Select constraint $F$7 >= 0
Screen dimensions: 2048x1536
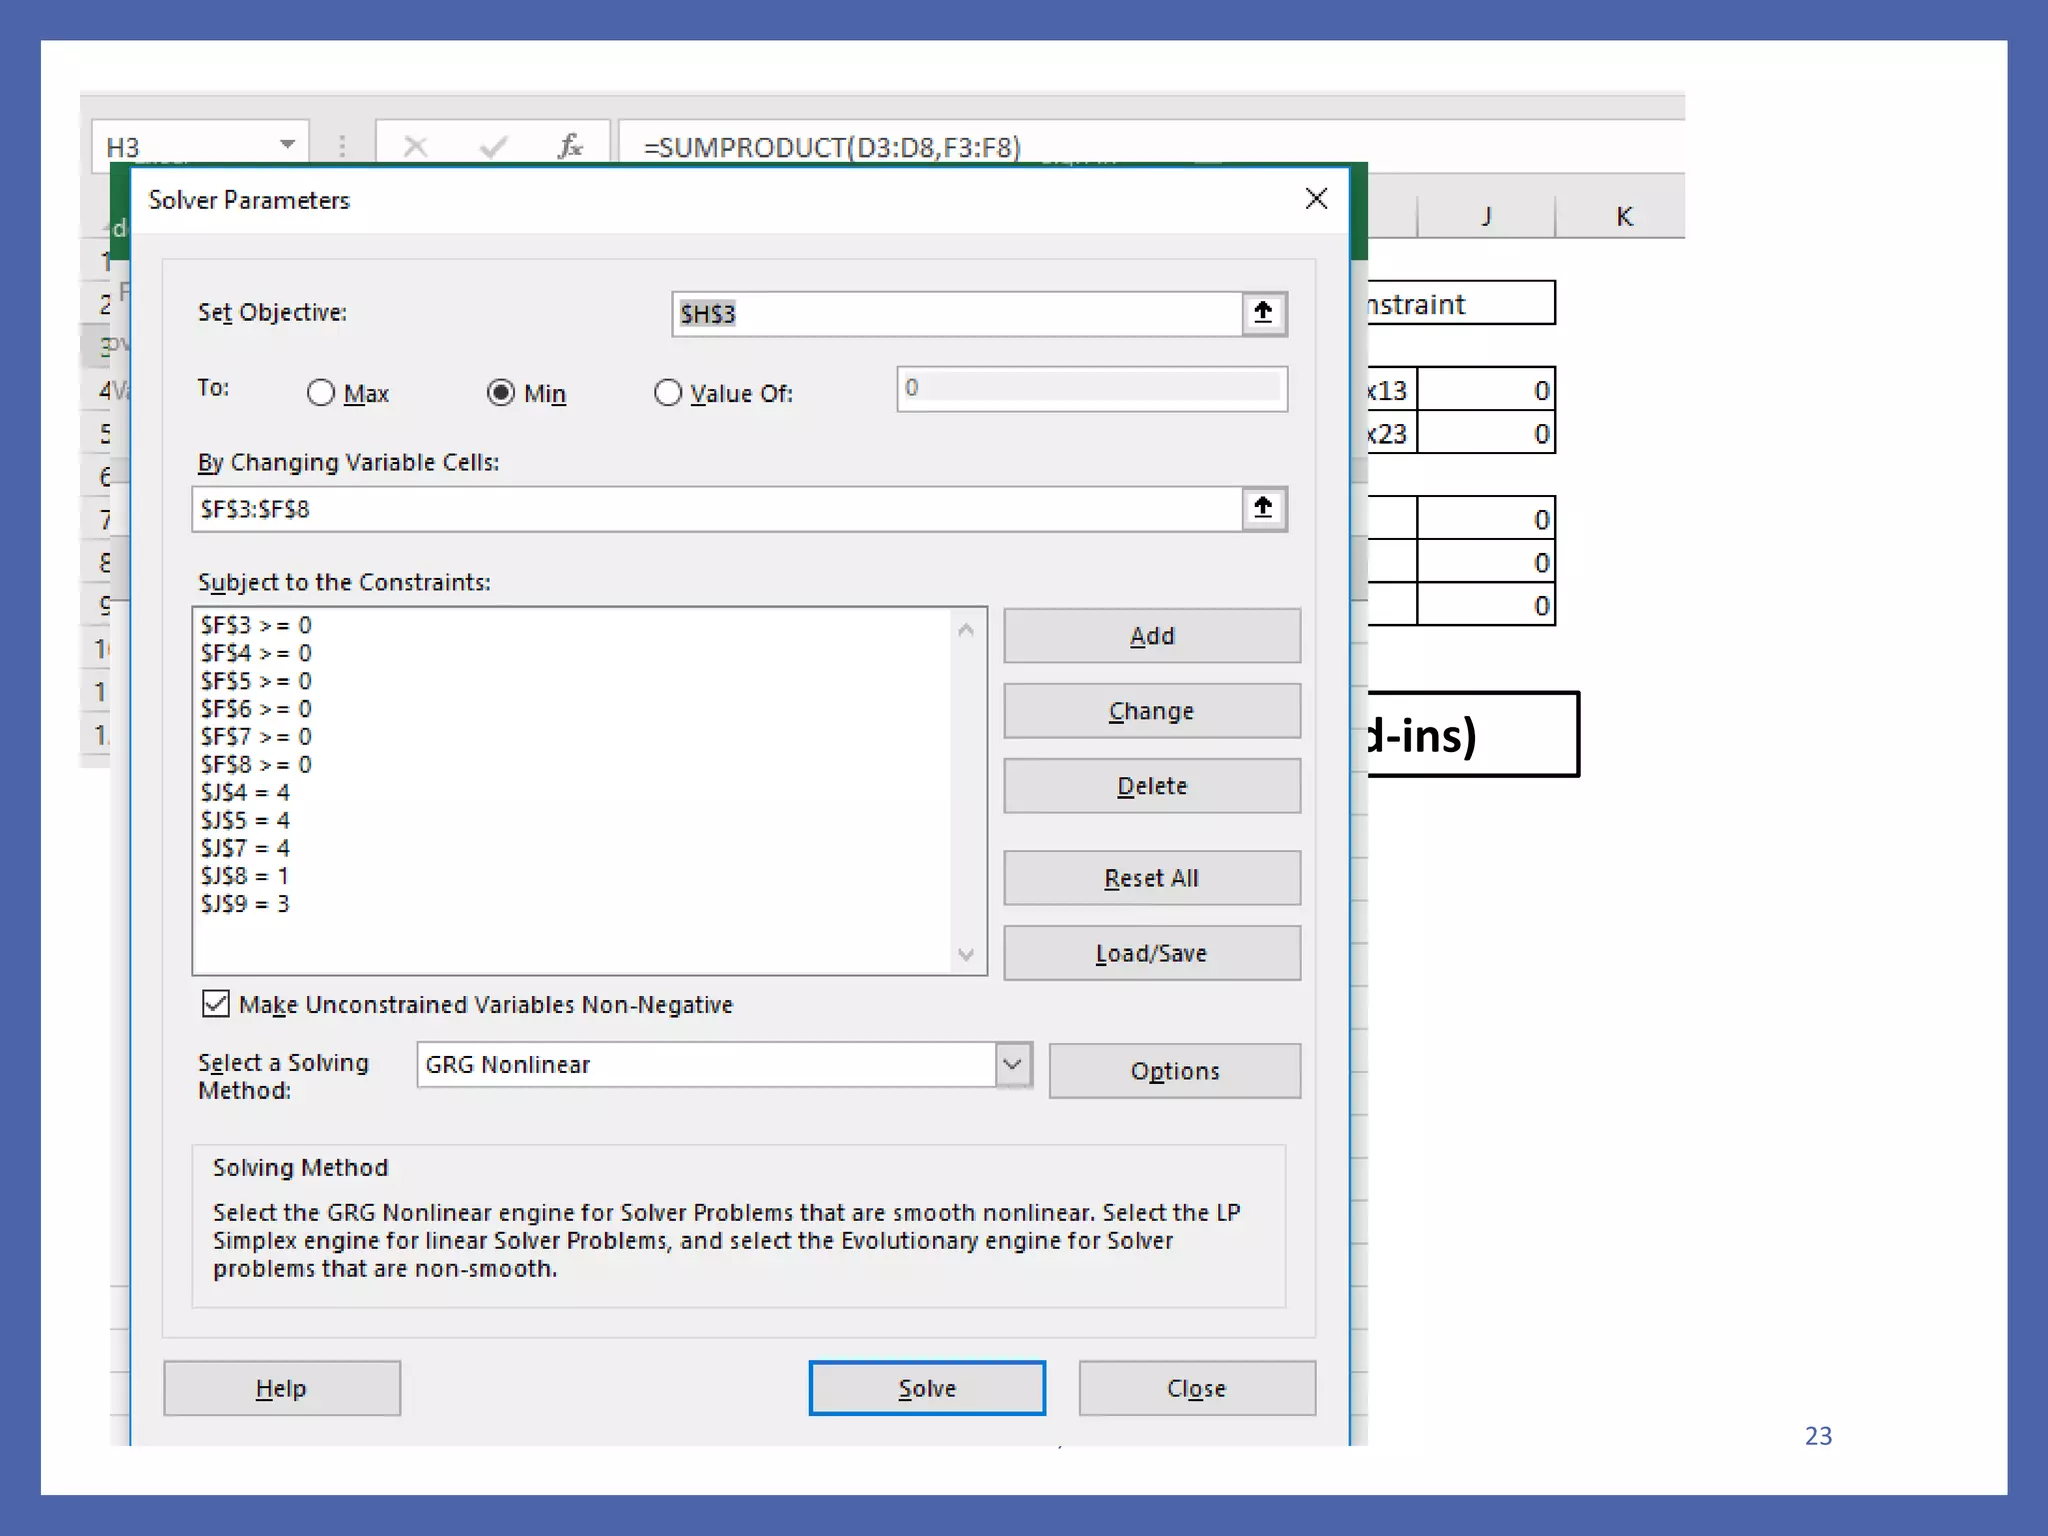click(x=256, y=737)
